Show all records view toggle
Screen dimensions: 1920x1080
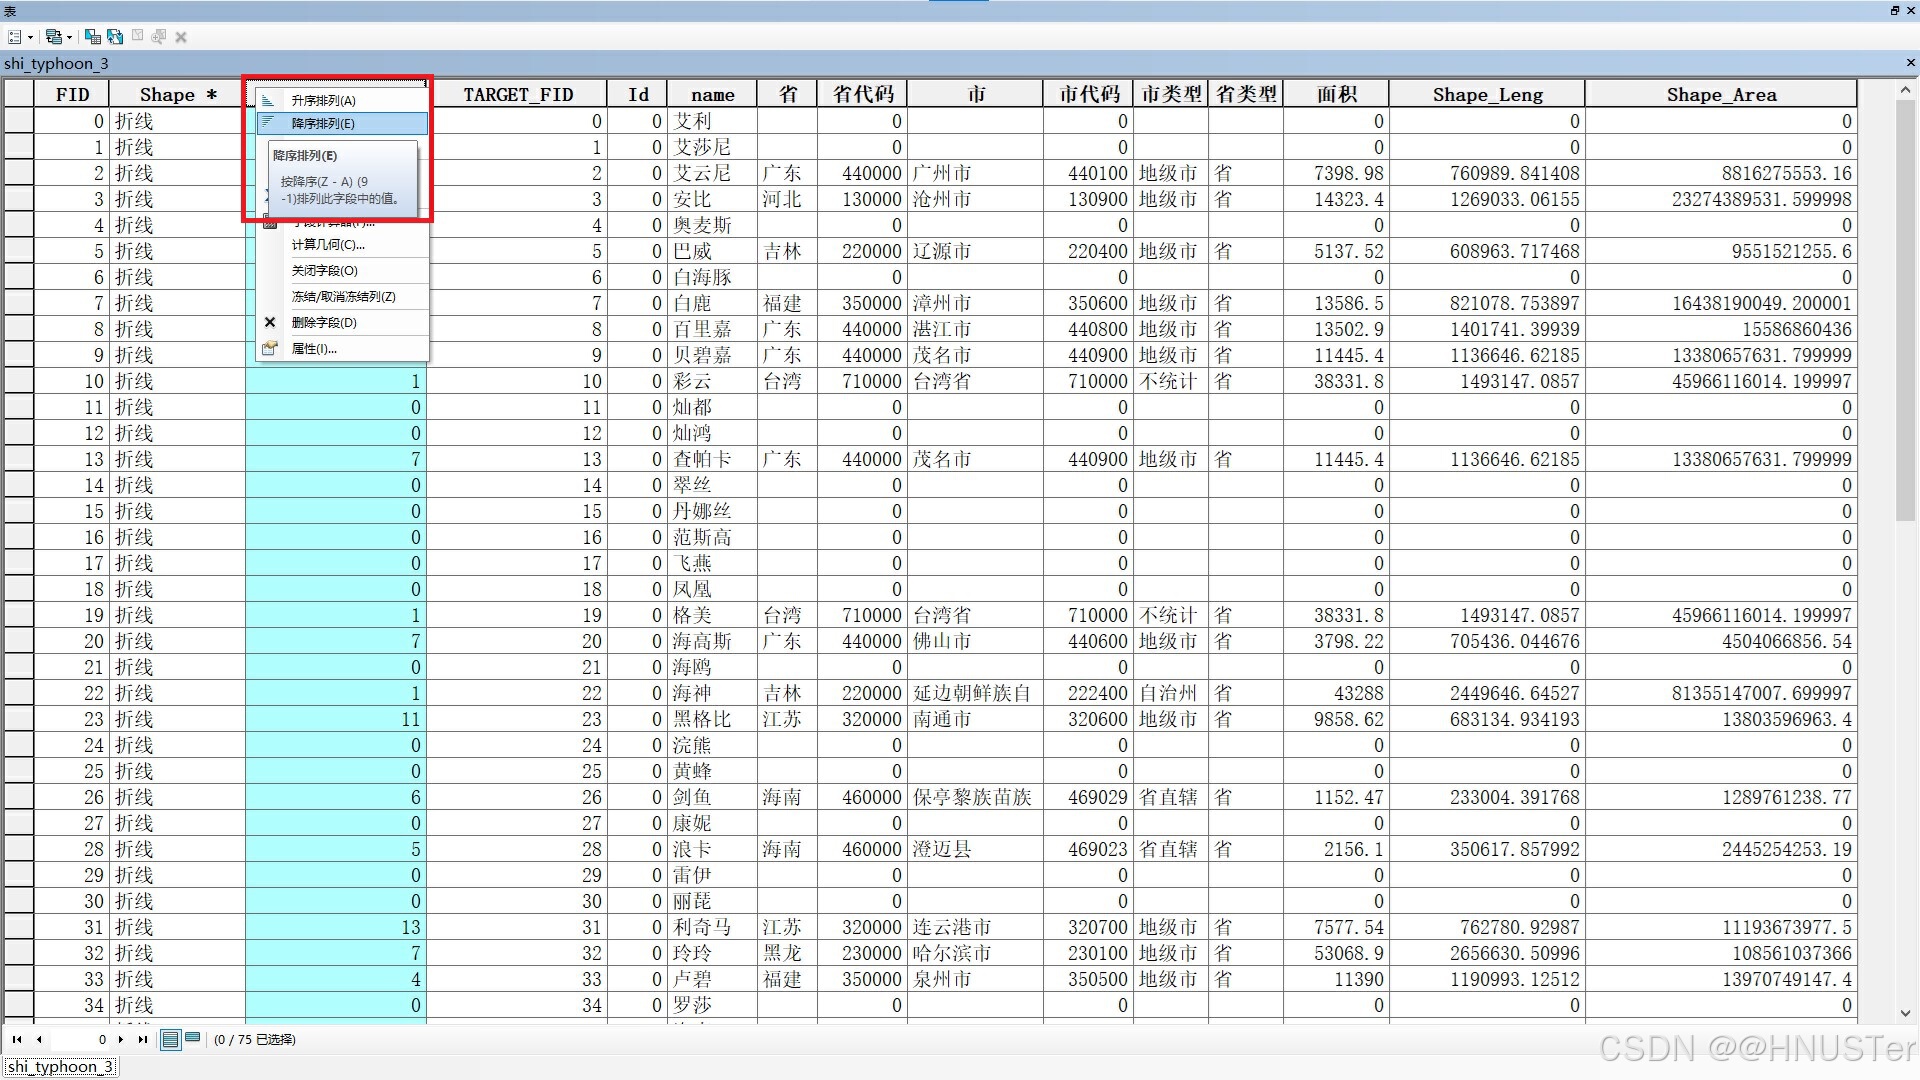pyautogui.click(x=171, y=1039)
